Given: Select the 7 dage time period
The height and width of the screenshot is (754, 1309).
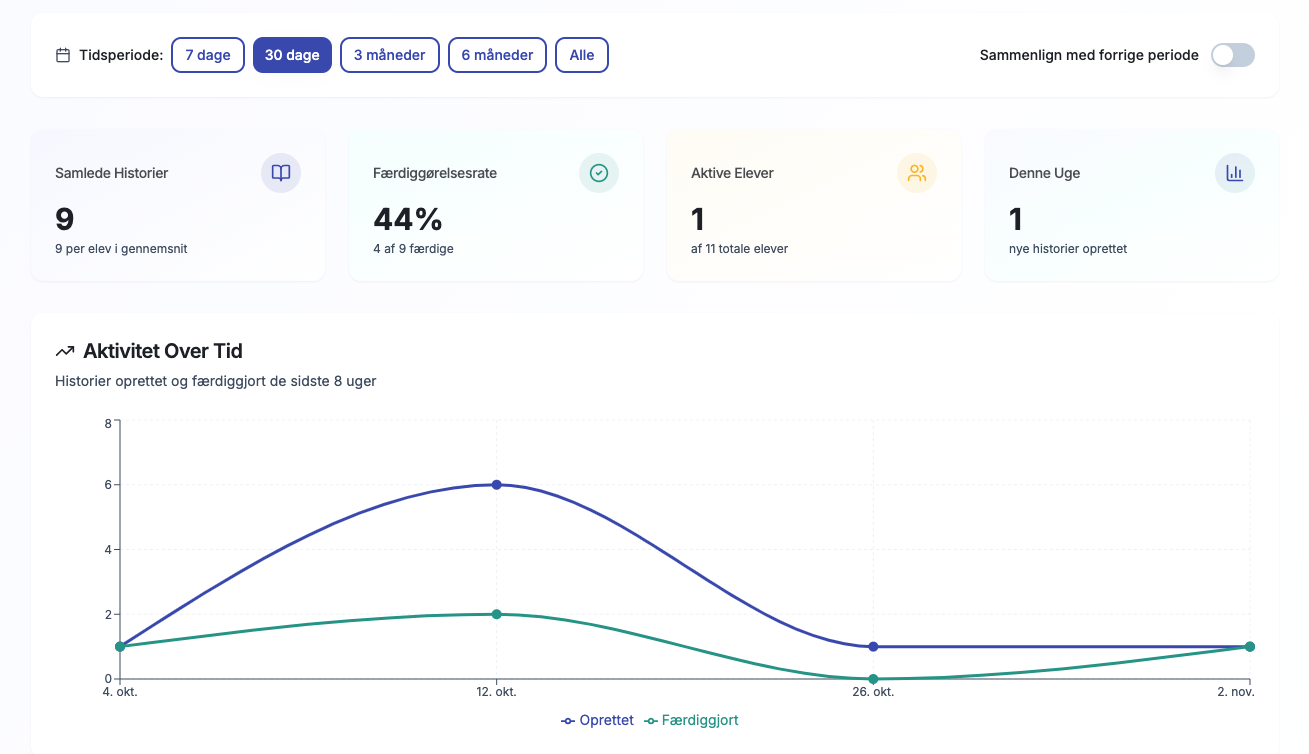Looking at the screenshot, I should click(208, 55).
